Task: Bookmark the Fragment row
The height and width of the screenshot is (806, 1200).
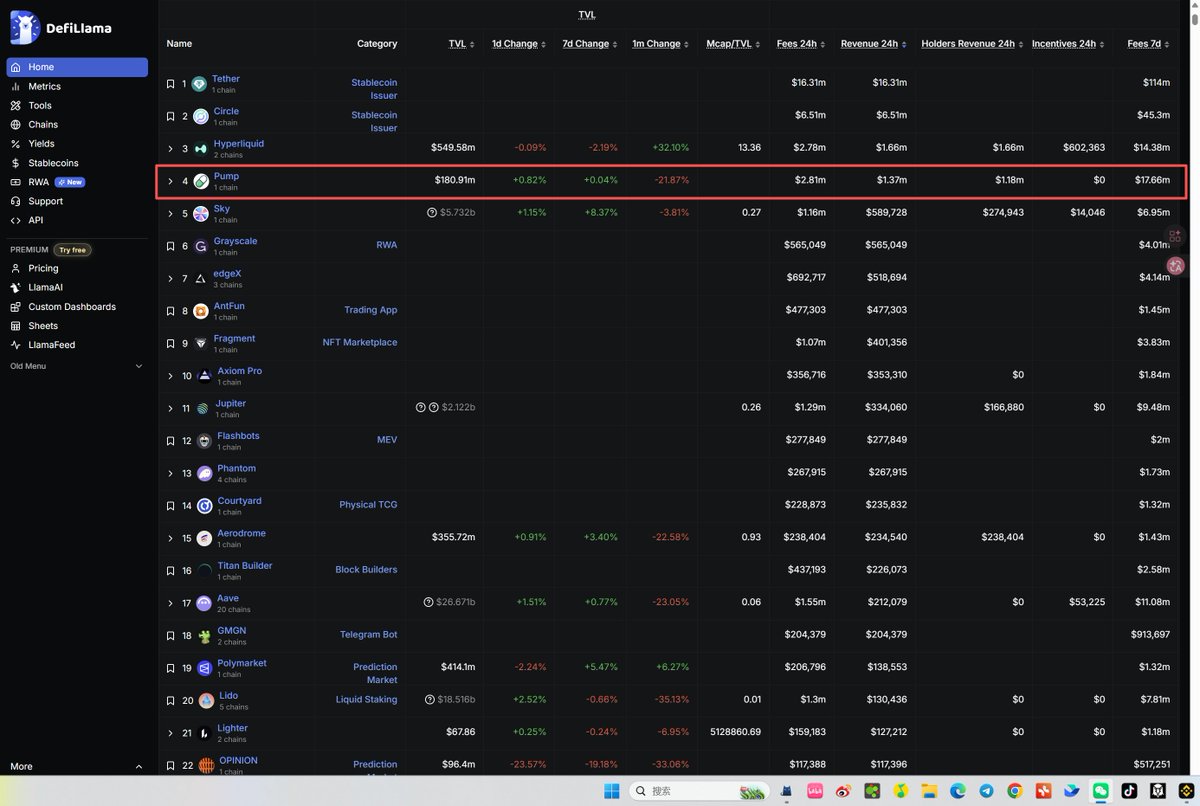Action: coord(170,344)
